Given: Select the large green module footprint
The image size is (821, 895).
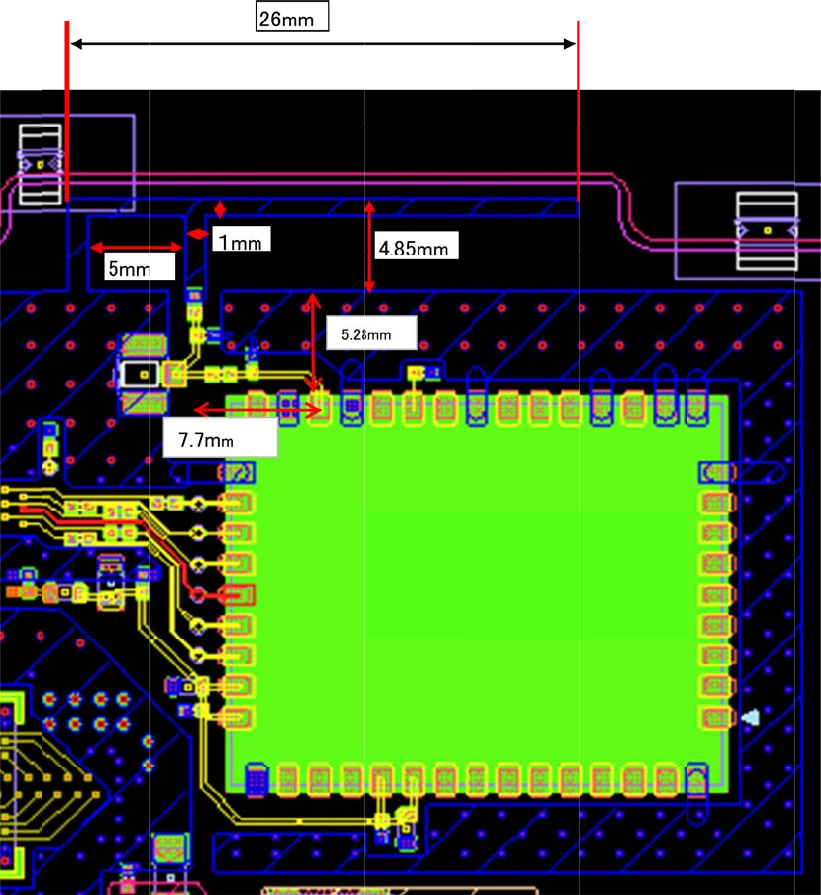Looking at the screenshot, I should click(477, 594).
